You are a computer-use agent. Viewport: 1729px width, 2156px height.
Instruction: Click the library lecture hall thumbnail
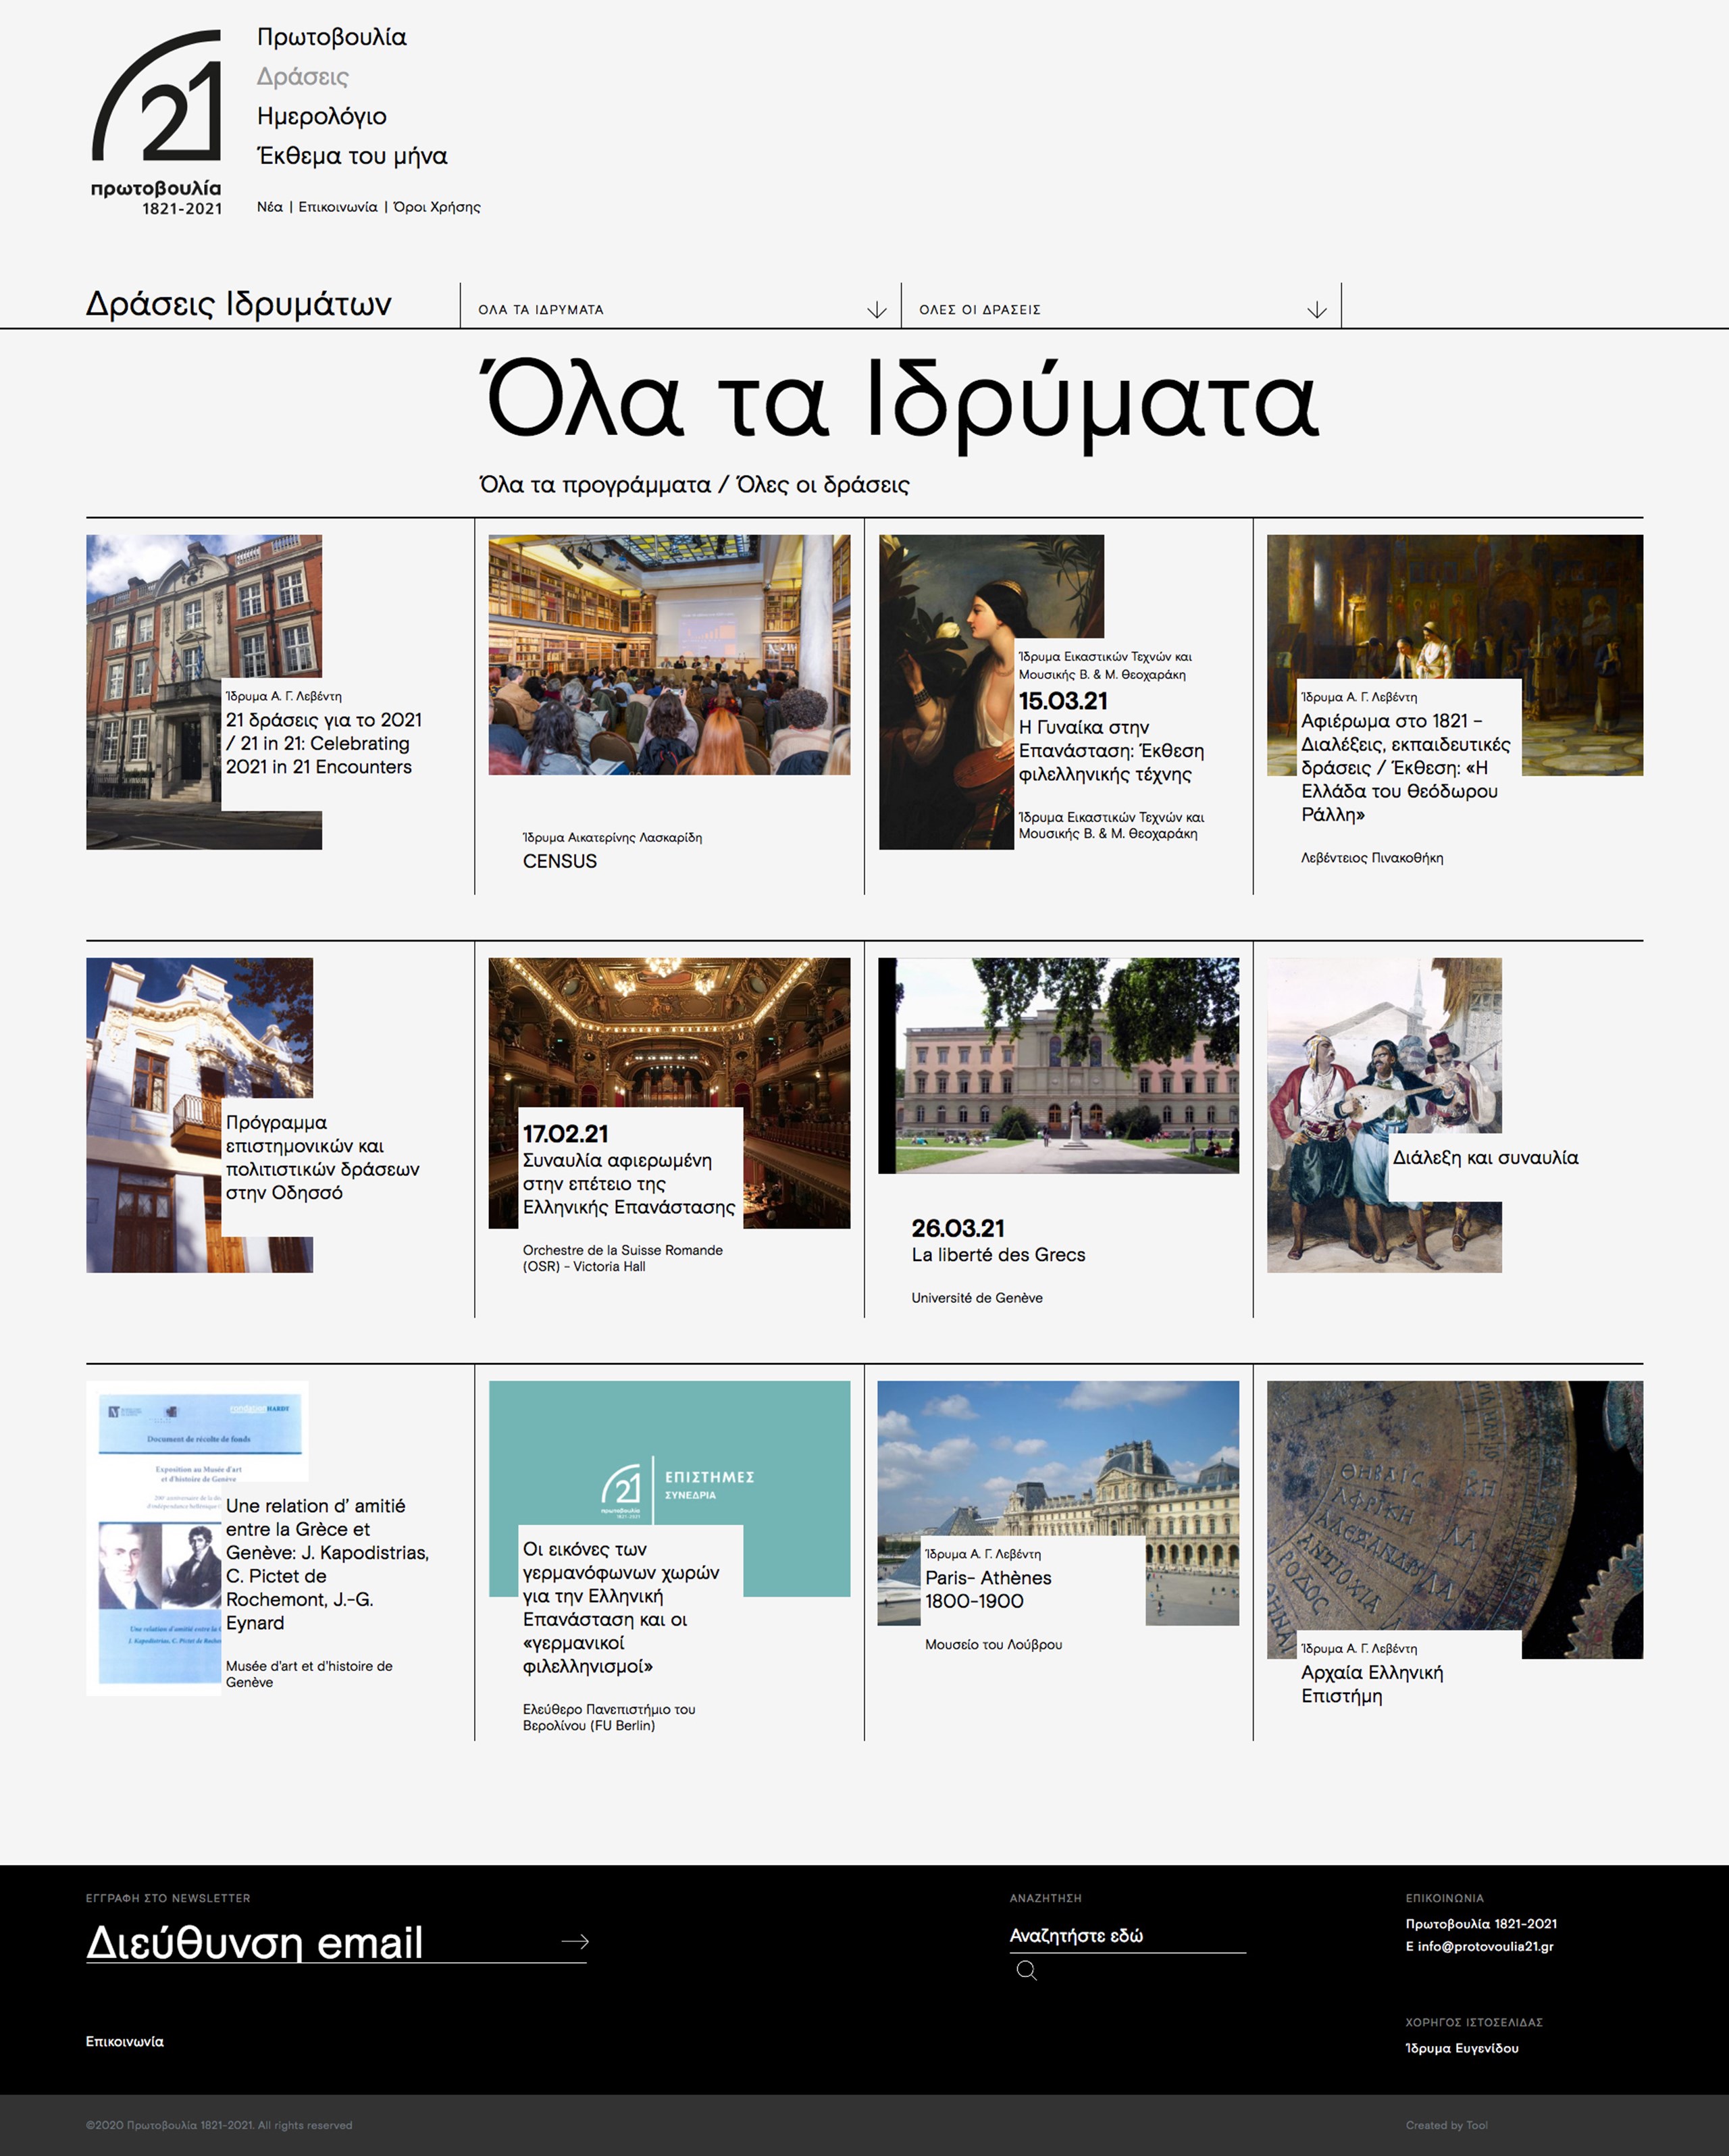click(x=669, y=654)
